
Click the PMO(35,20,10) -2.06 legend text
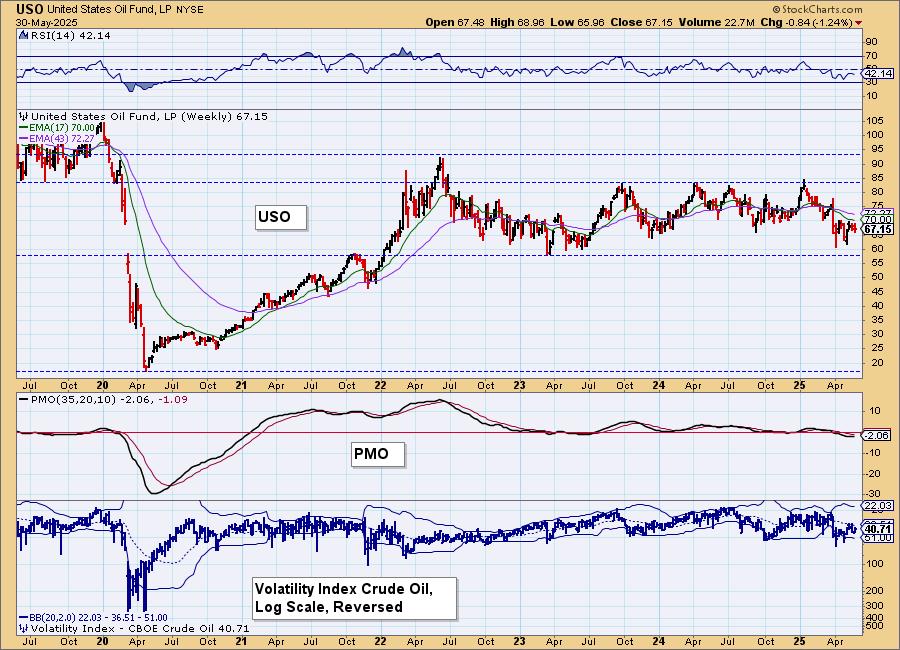91,399
